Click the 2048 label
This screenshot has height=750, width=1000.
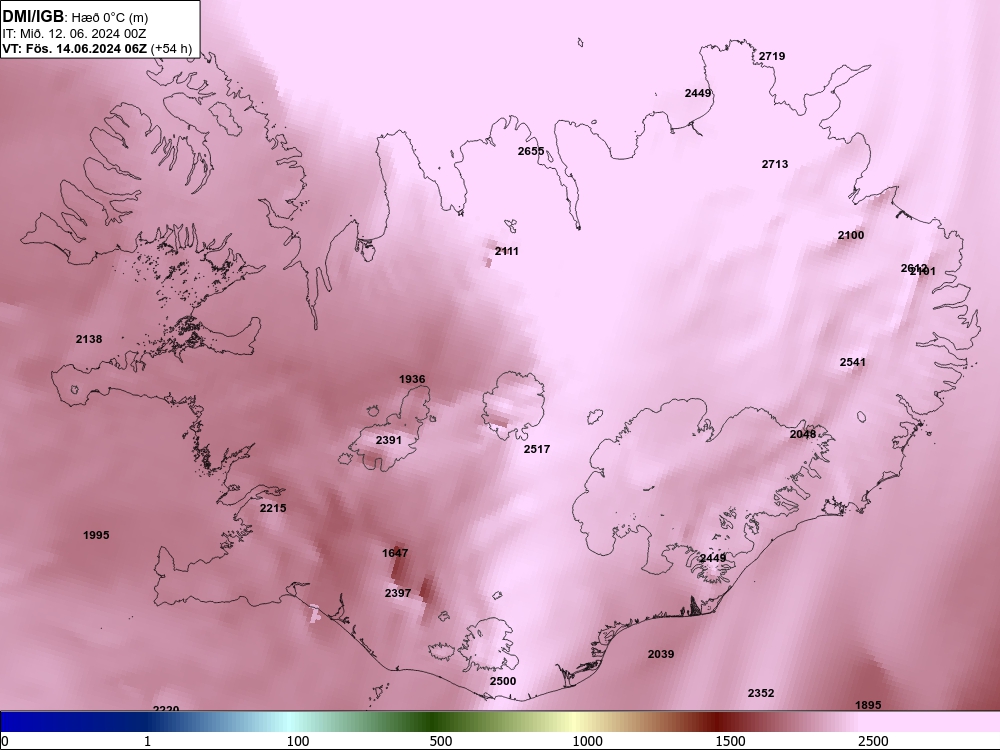[803, 434]
